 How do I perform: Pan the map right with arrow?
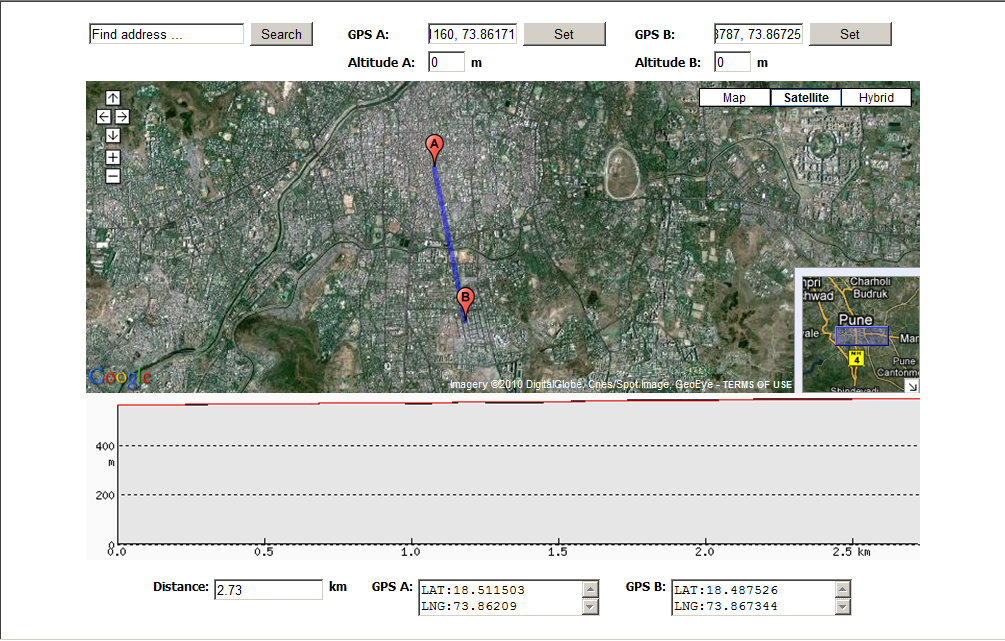[x=122, y=117]
